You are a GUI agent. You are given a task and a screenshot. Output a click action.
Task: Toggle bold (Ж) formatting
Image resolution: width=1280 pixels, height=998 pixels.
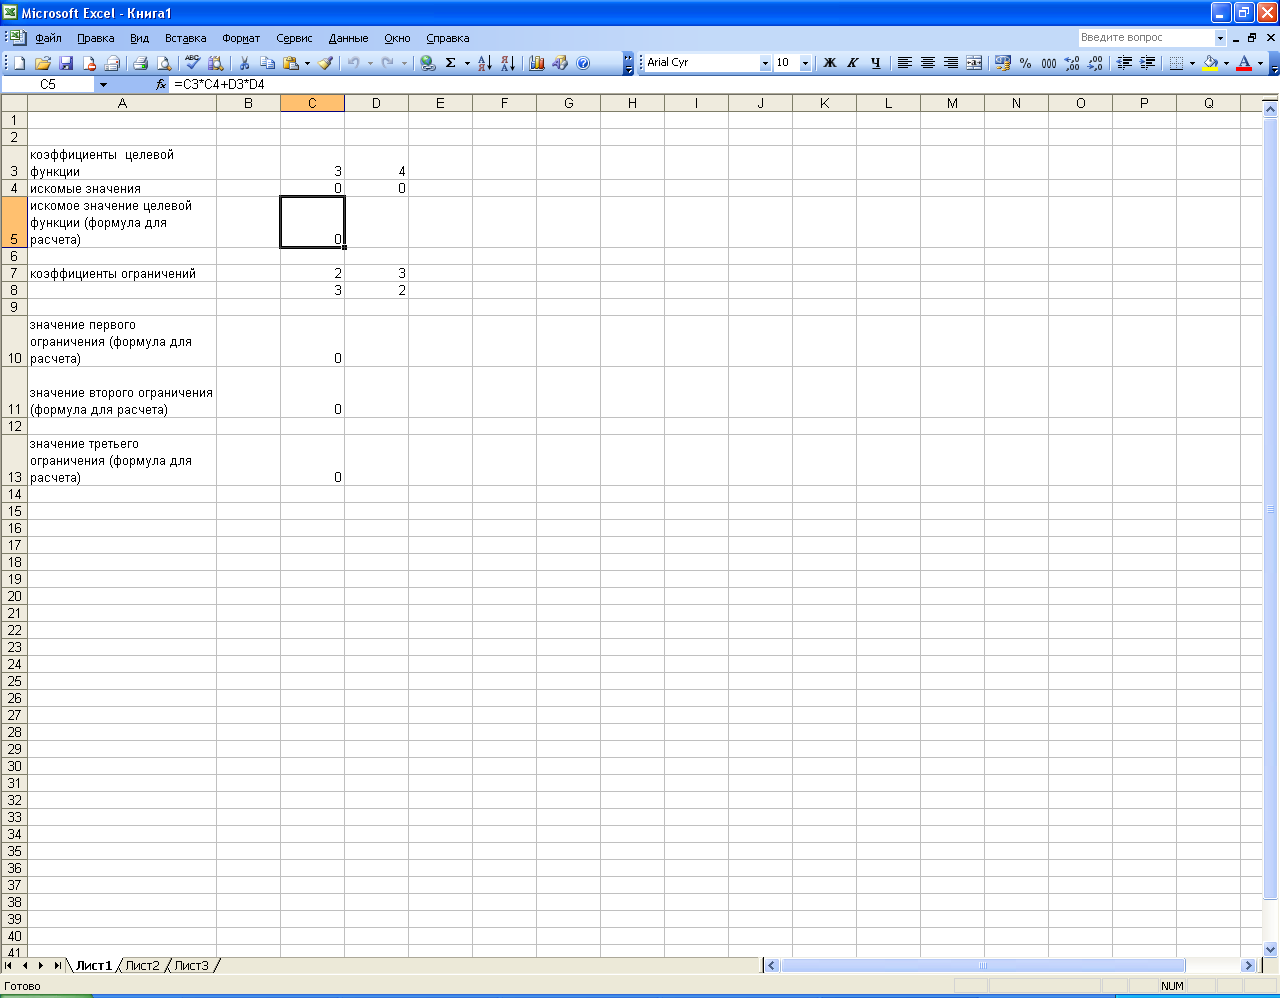coord(830,63)
